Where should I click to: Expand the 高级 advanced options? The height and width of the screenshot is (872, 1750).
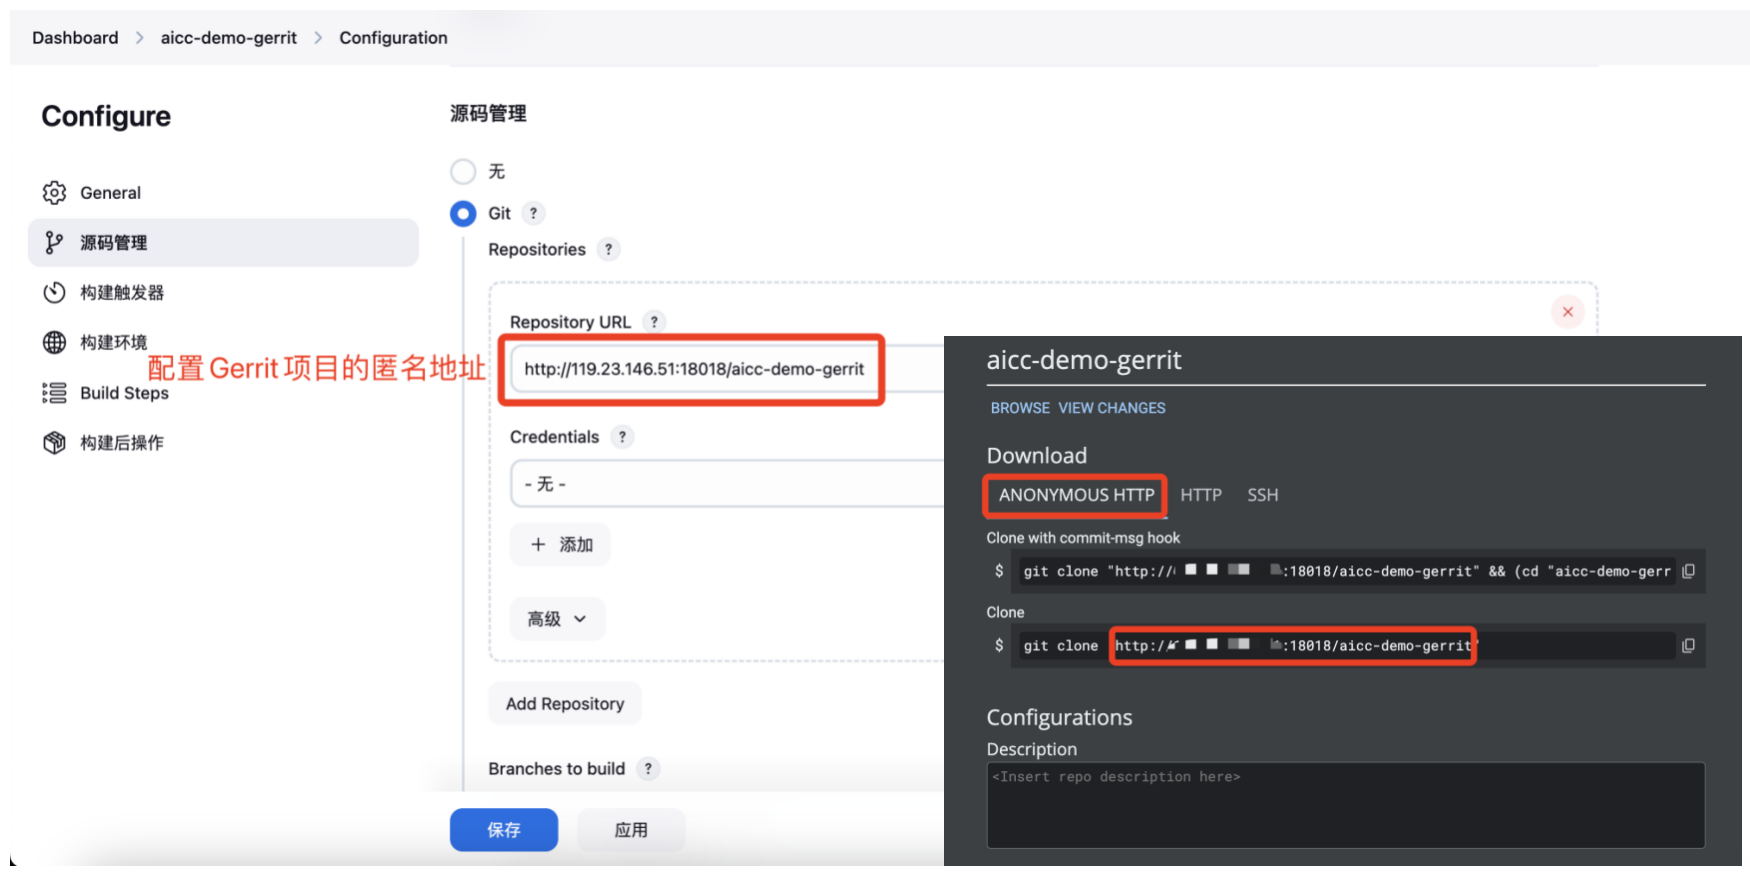click(557, 619)
